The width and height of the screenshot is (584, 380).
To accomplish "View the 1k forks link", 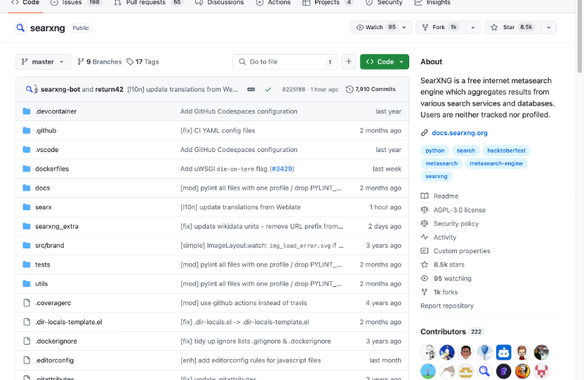I will [439, 292].
